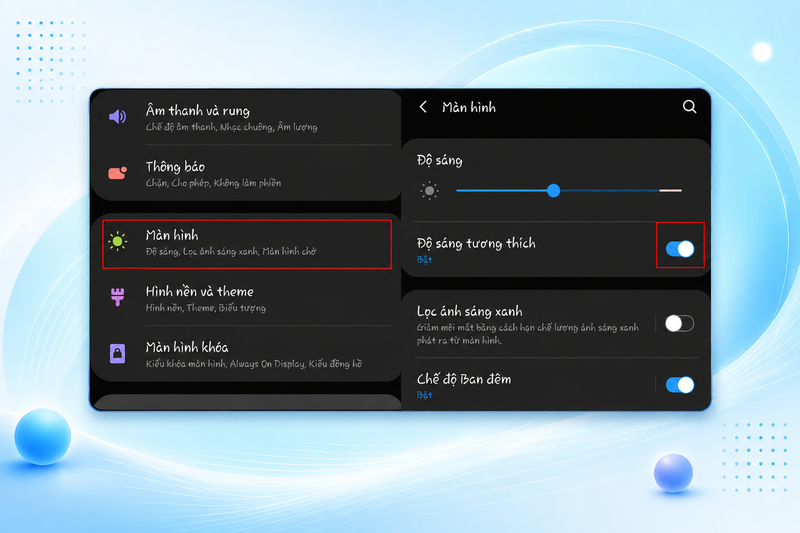This screenshot has width=800, height=533.
Task: Tap the Màn hình page title
Action: (x=468, y=107)
